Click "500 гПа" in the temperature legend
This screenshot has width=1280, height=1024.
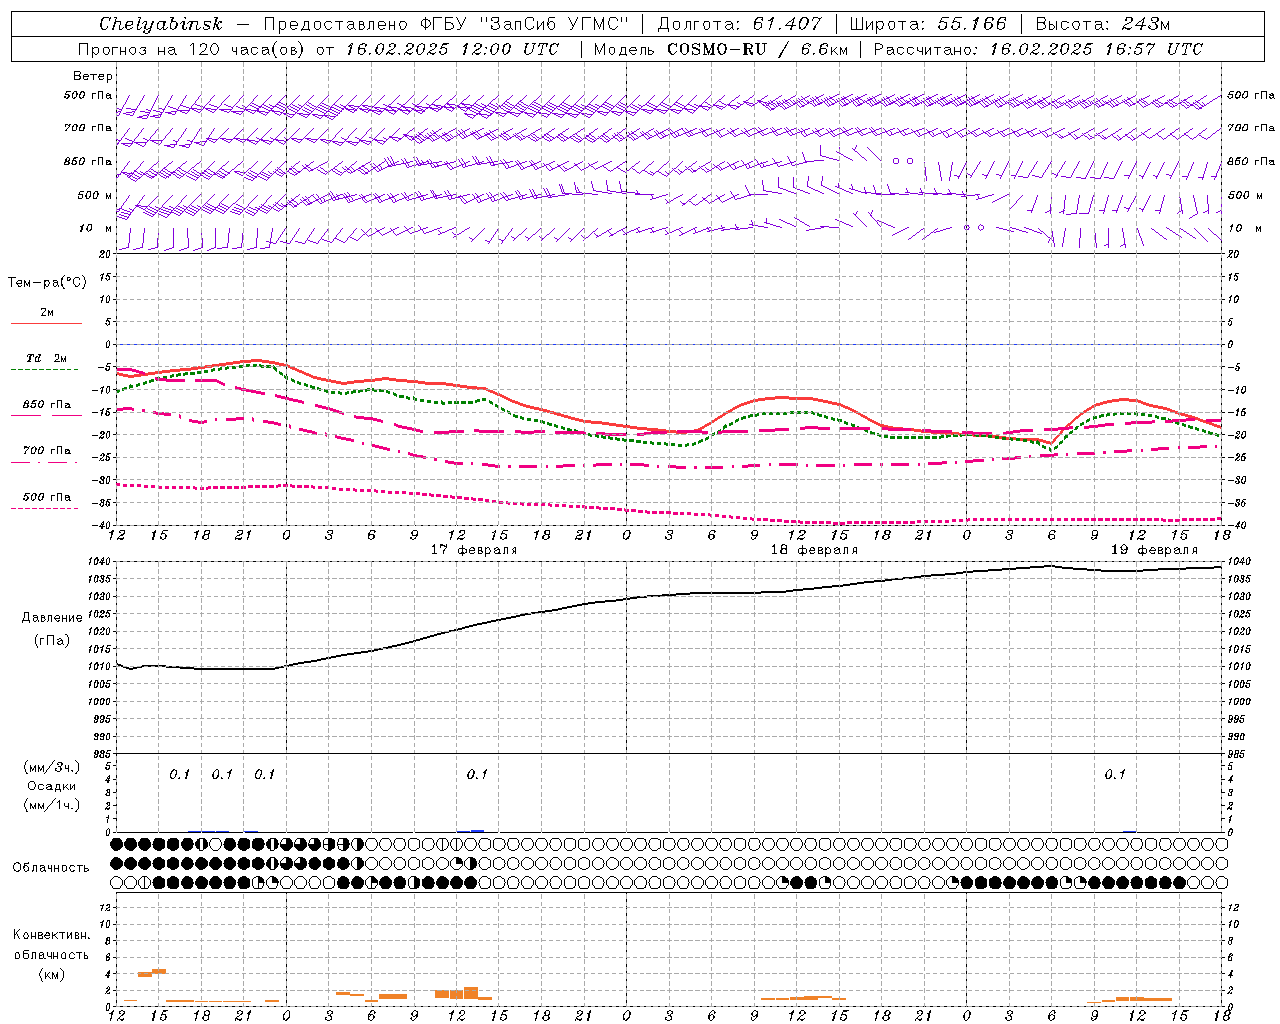pyautogui.click(x=47, y=497)
